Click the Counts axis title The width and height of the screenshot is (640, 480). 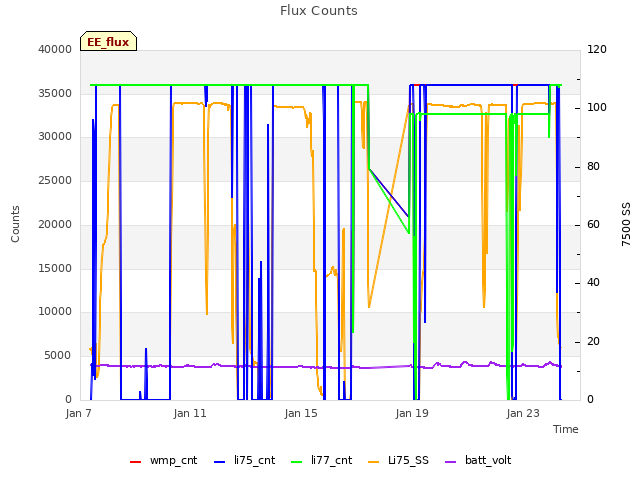point(15,224)
